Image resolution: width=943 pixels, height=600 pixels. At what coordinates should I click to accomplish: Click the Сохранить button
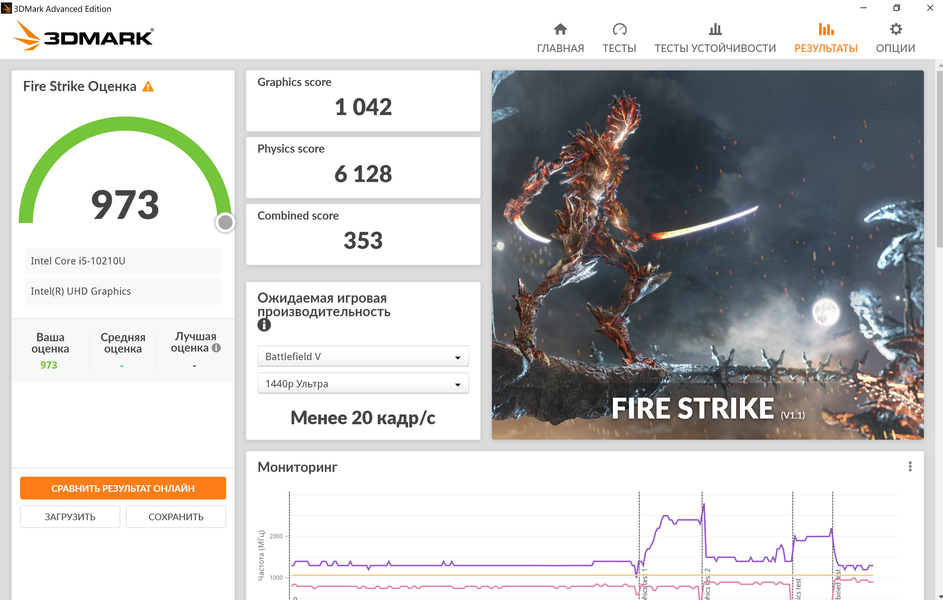tap(176, 517)
